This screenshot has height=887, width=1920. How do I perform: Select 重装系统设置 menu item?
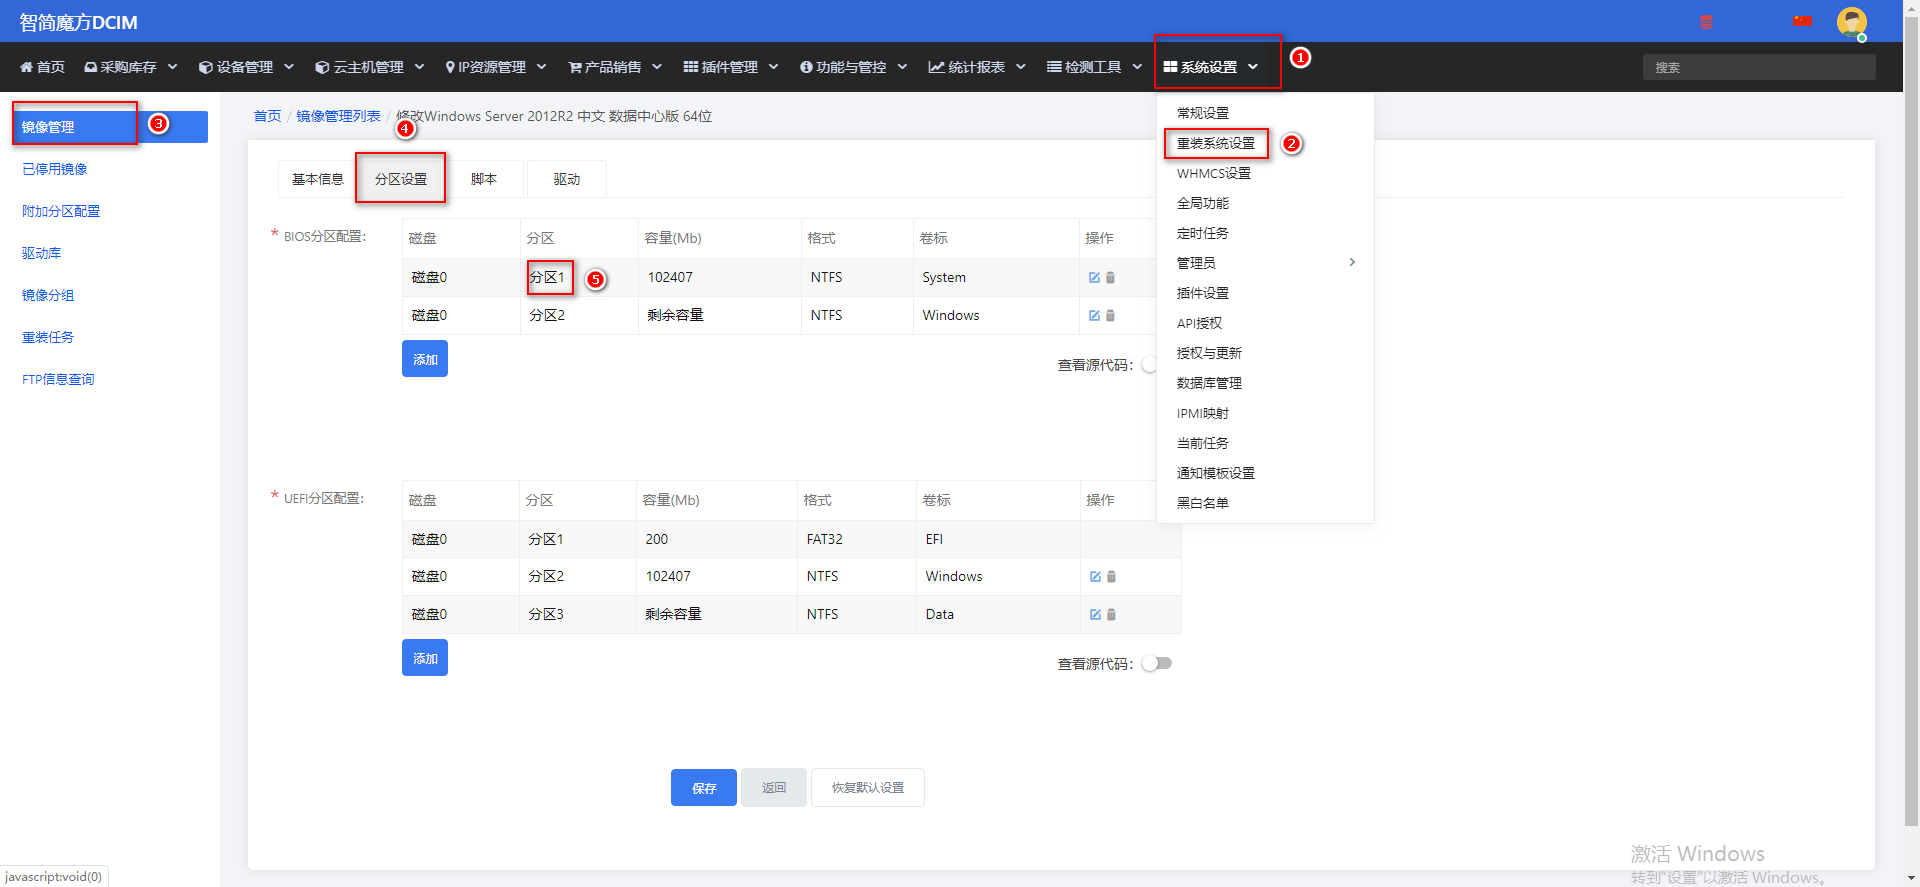tap(1216, 143)
